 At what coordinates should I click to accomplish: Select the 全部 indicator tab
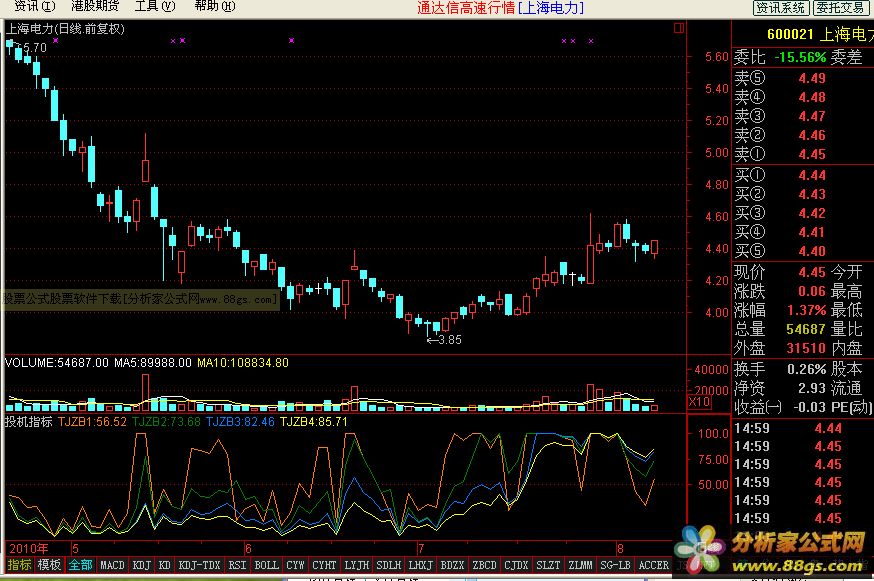pos(80,565)
